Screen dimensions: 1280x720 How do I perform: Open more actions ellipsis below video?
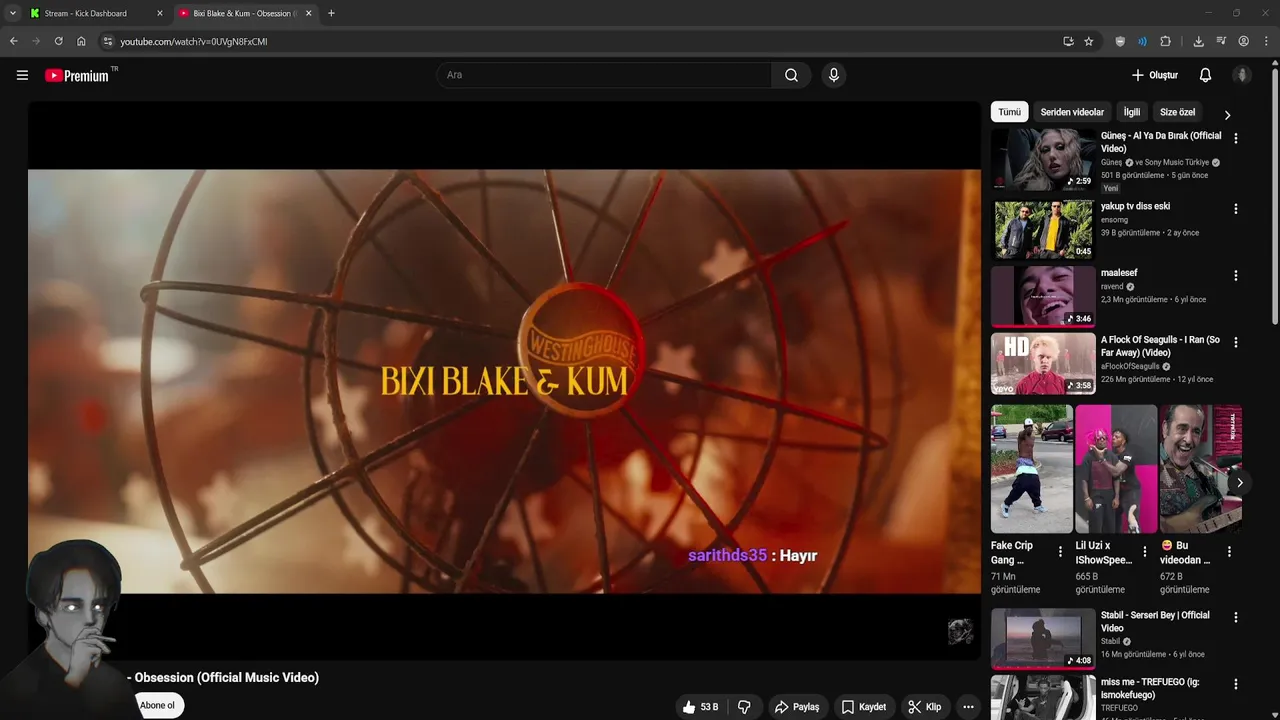pos(968,707)
